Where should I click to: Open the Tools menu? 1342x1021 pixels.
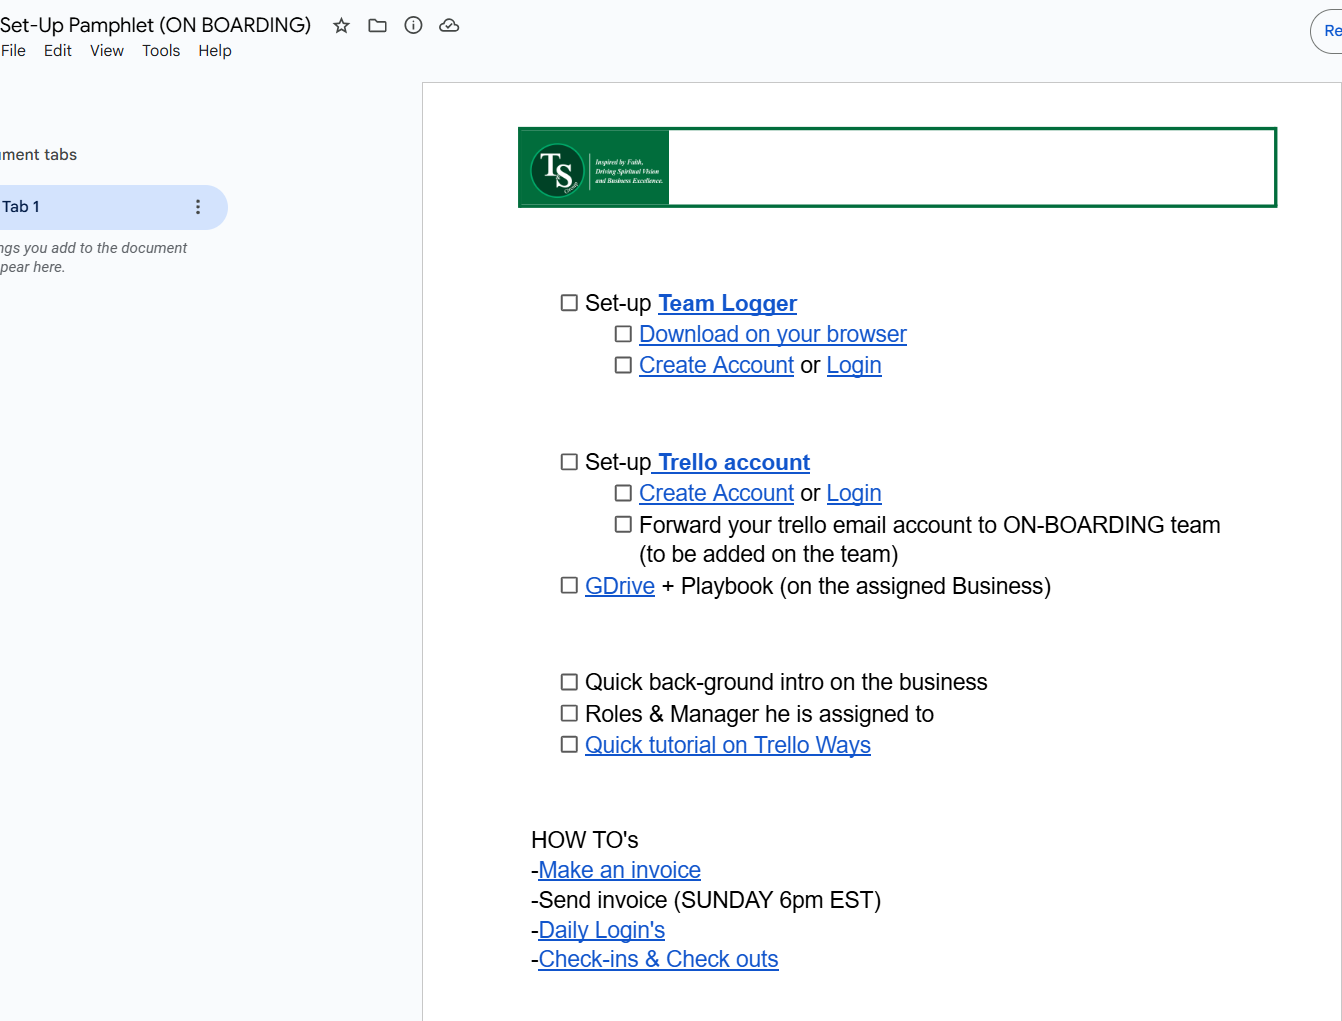click(161, 51)
